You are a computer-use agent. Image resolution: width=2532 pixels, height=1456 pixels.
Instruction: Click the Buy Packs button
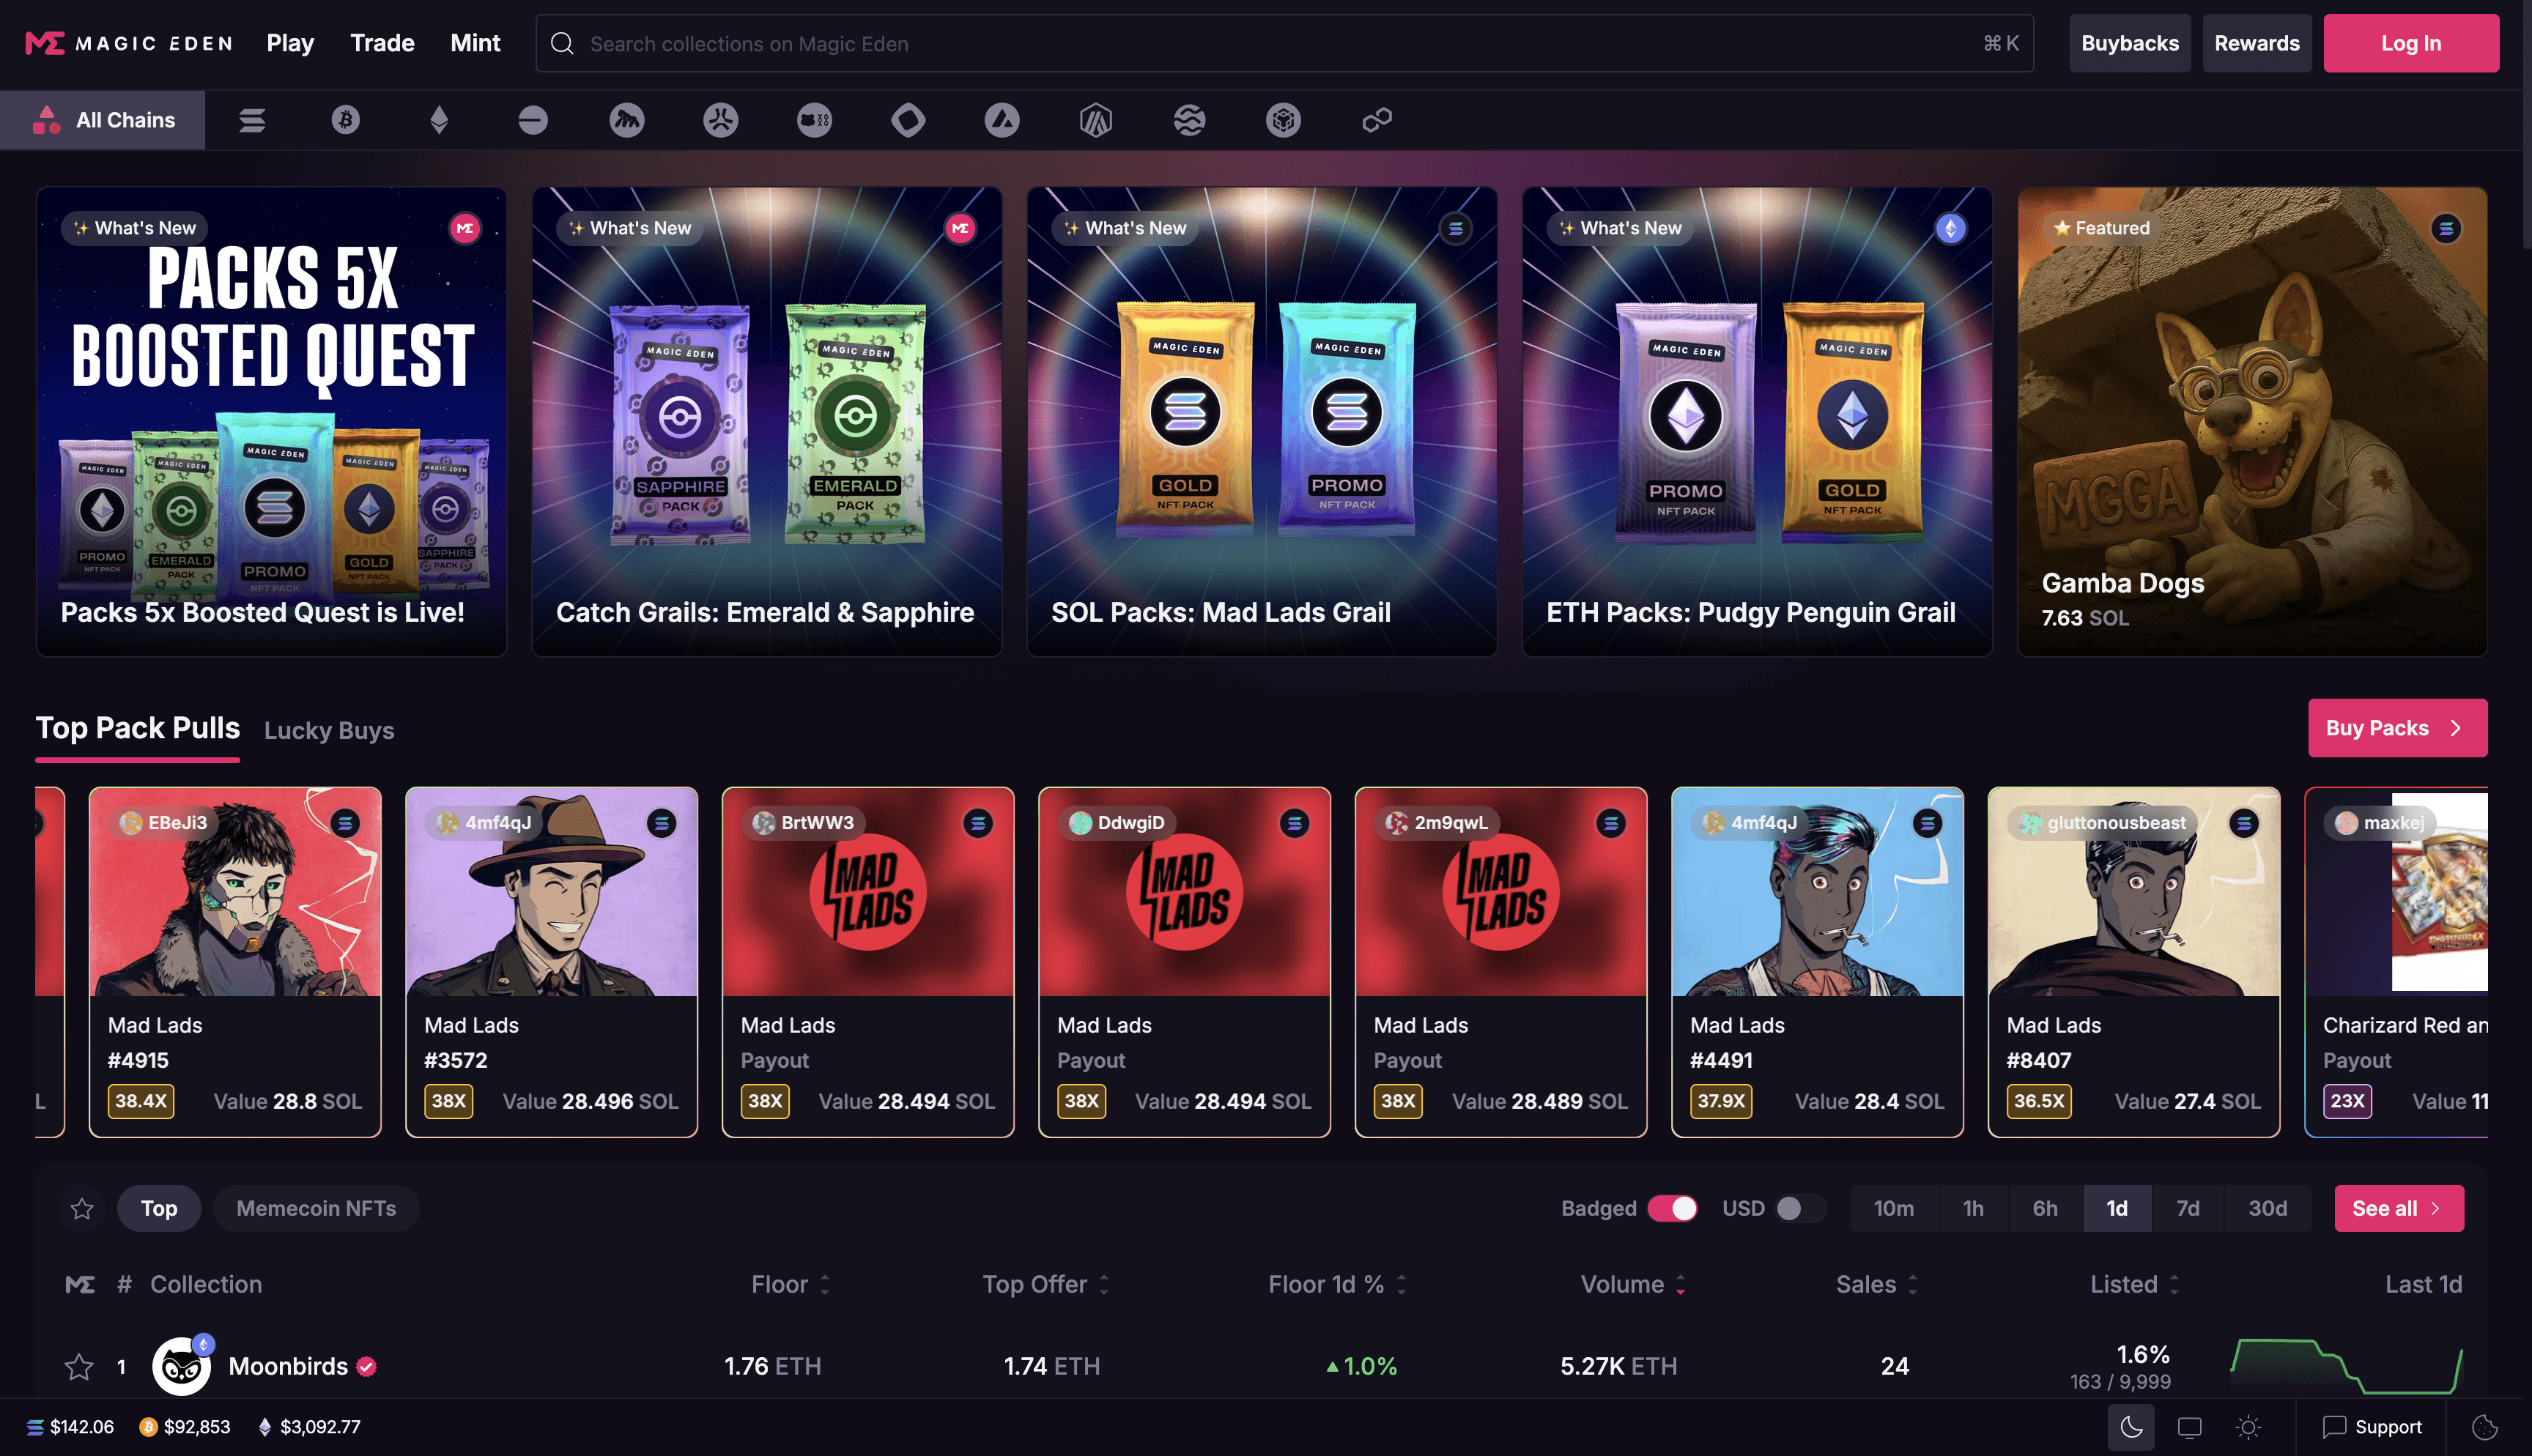2397,728
